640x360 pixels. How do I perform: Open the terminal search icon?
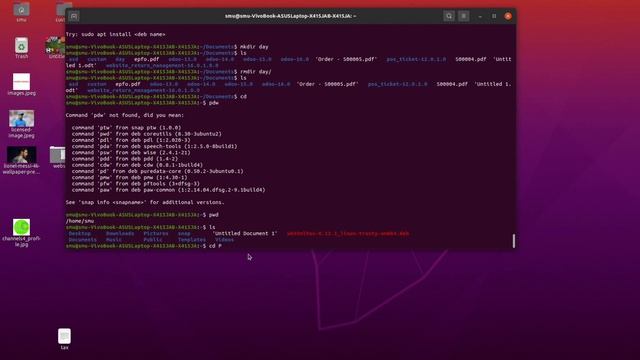[x=449, y=16]
